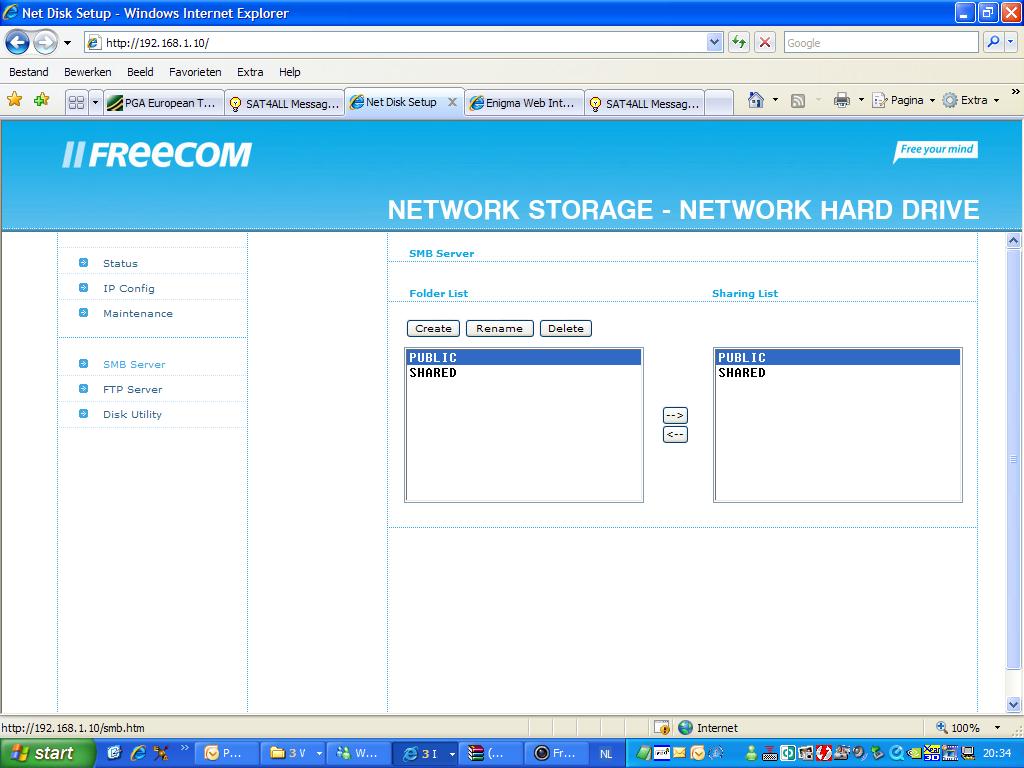Open the Favorites Center star icon
The height and width of the screenshot is (768, 1024).
click(14, 100)
